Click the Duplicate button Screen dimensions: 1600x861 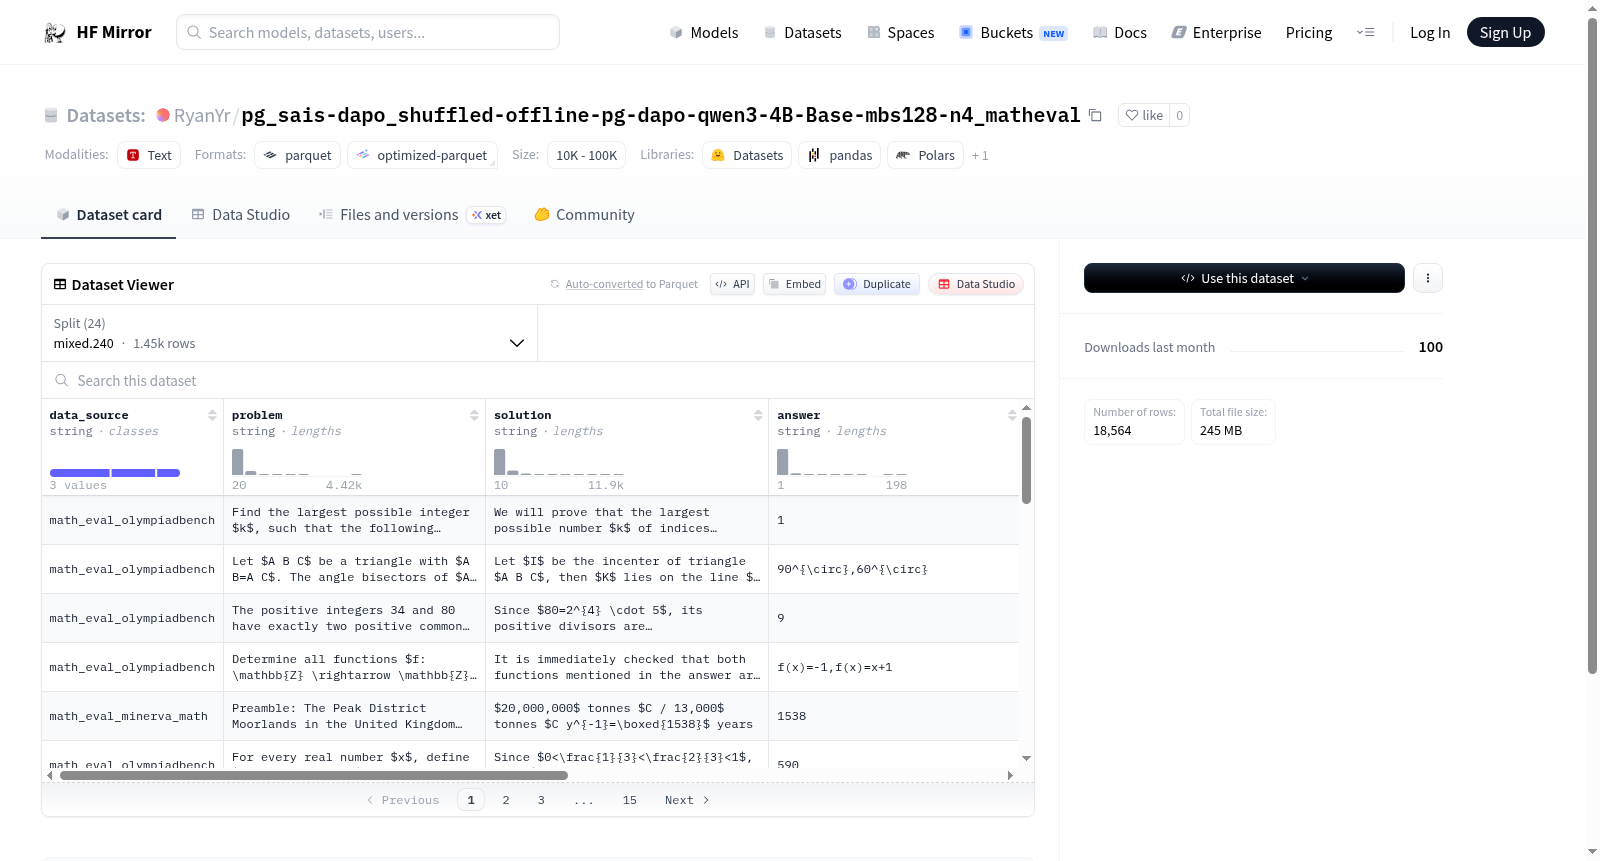click(x=876, y=284)
